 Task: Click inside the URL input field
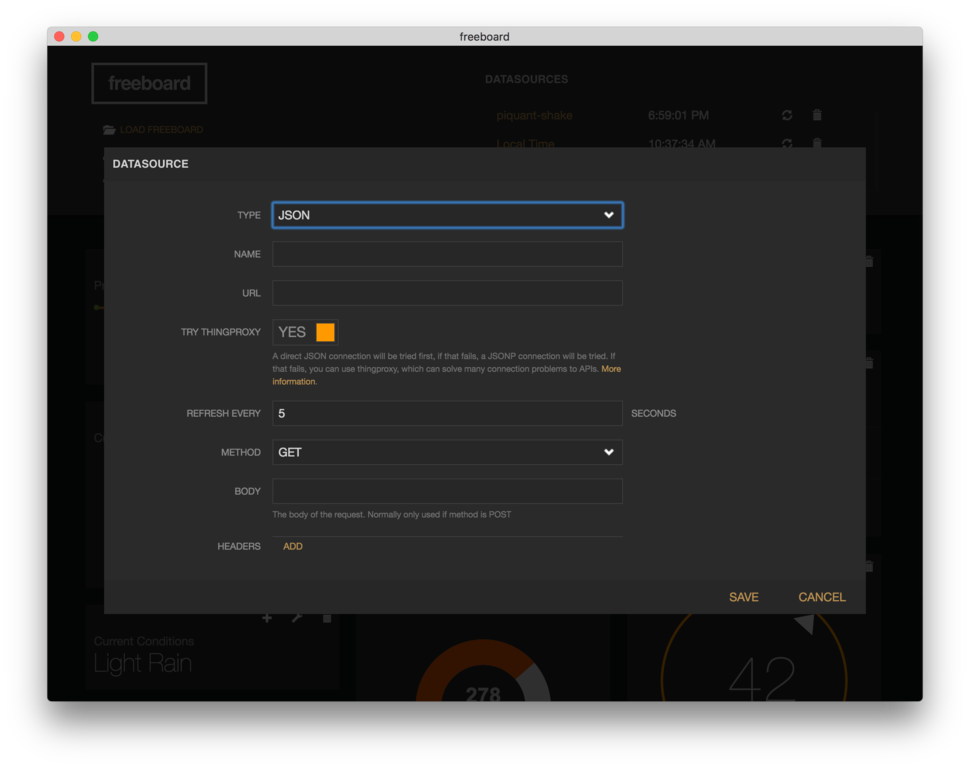(x=447, y=292)
